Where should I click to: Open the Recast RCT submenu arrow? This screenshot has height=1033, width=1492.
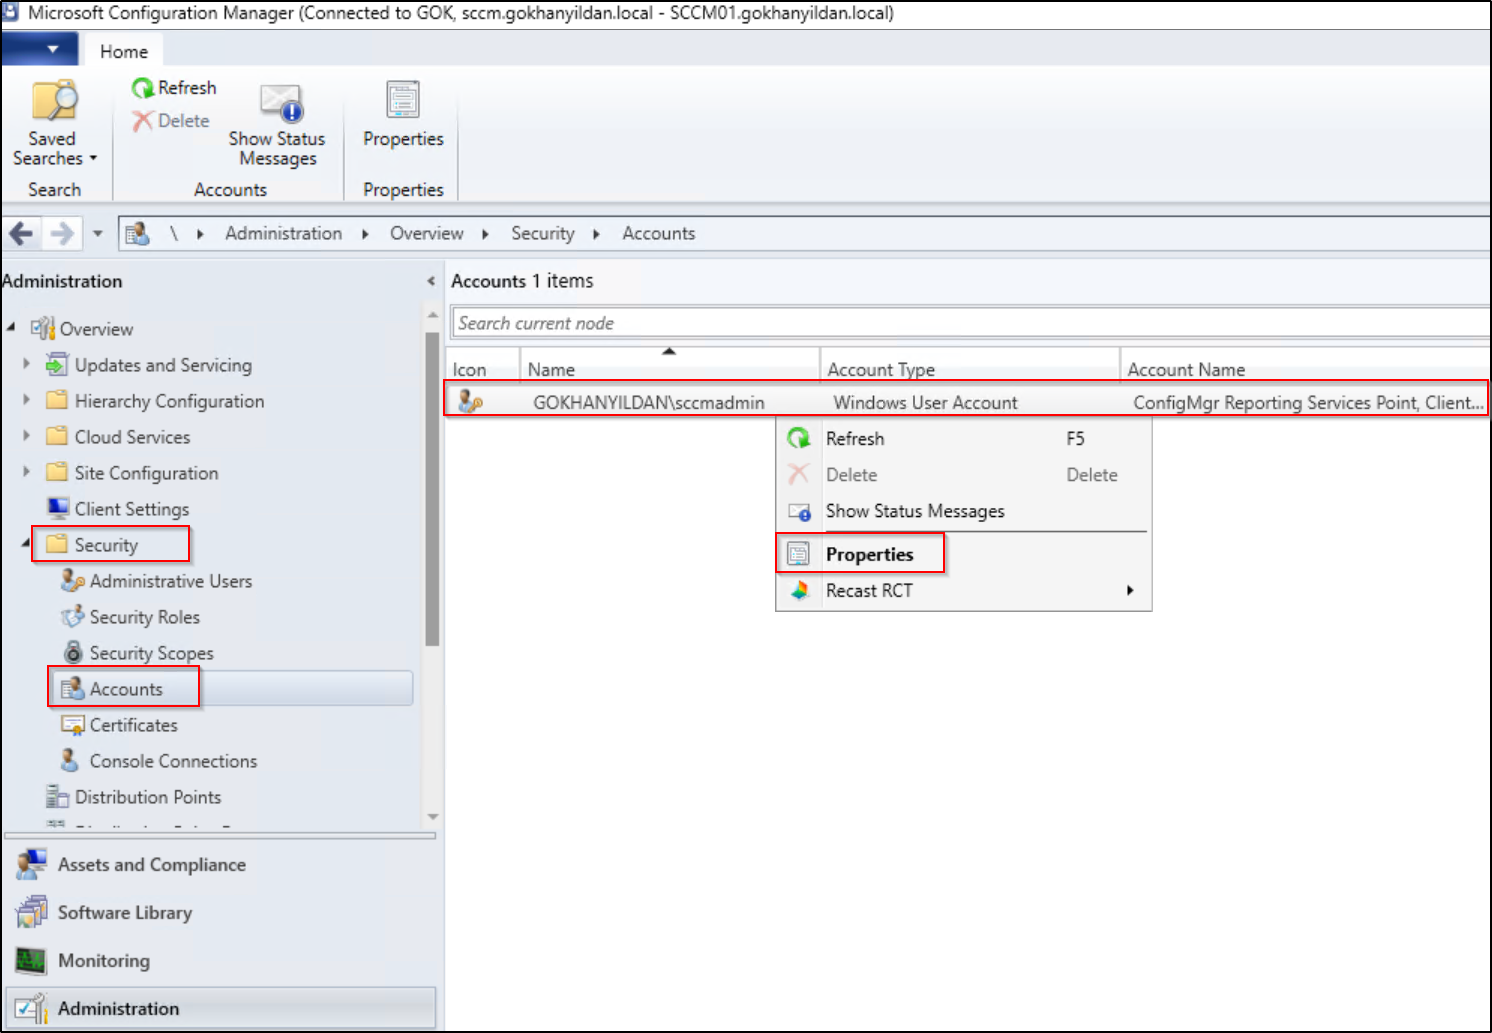coord(1130,590)
